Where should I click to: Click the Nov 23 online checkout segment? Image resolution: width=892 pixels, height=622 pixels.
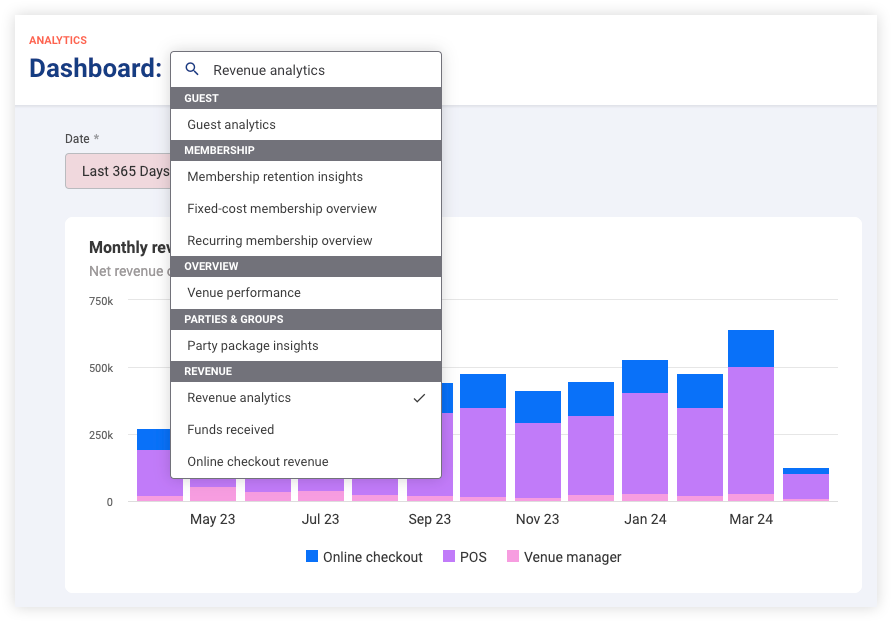point(538,407)
